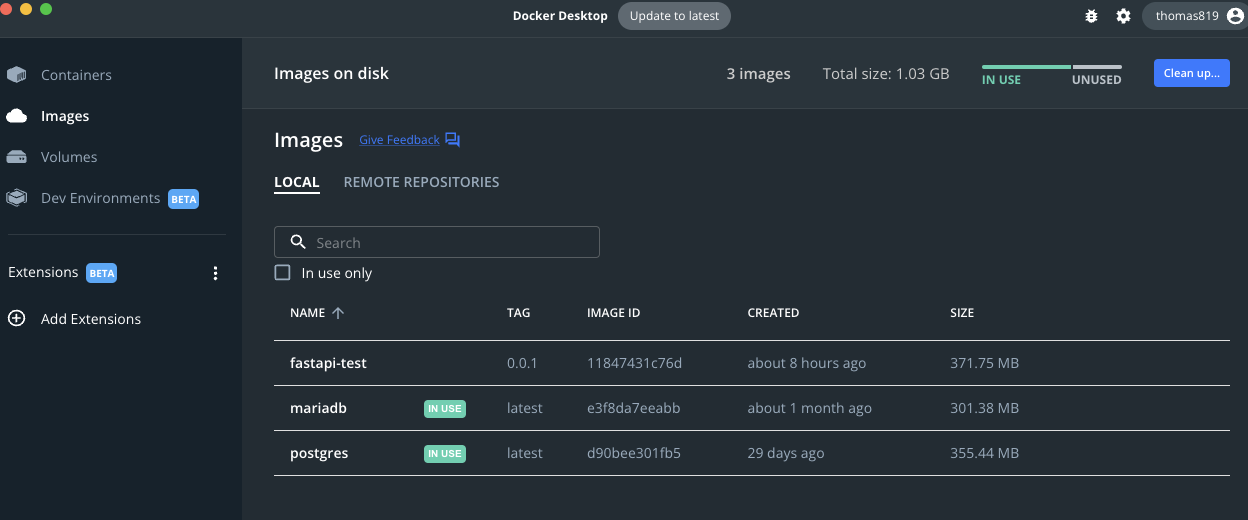Open the Containers sidebar icon

(x=16, y=75)
